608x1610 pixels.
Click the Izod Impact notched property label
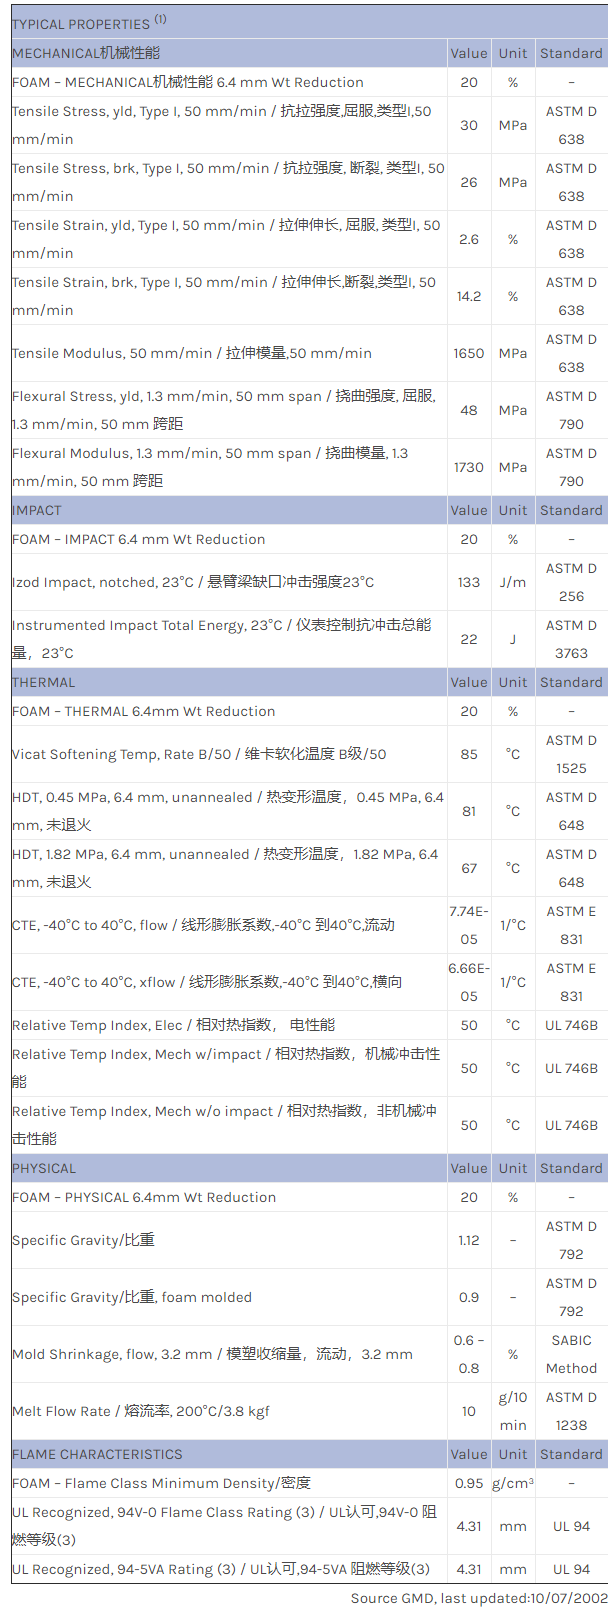pyautogui.click(x=193, y=582)
